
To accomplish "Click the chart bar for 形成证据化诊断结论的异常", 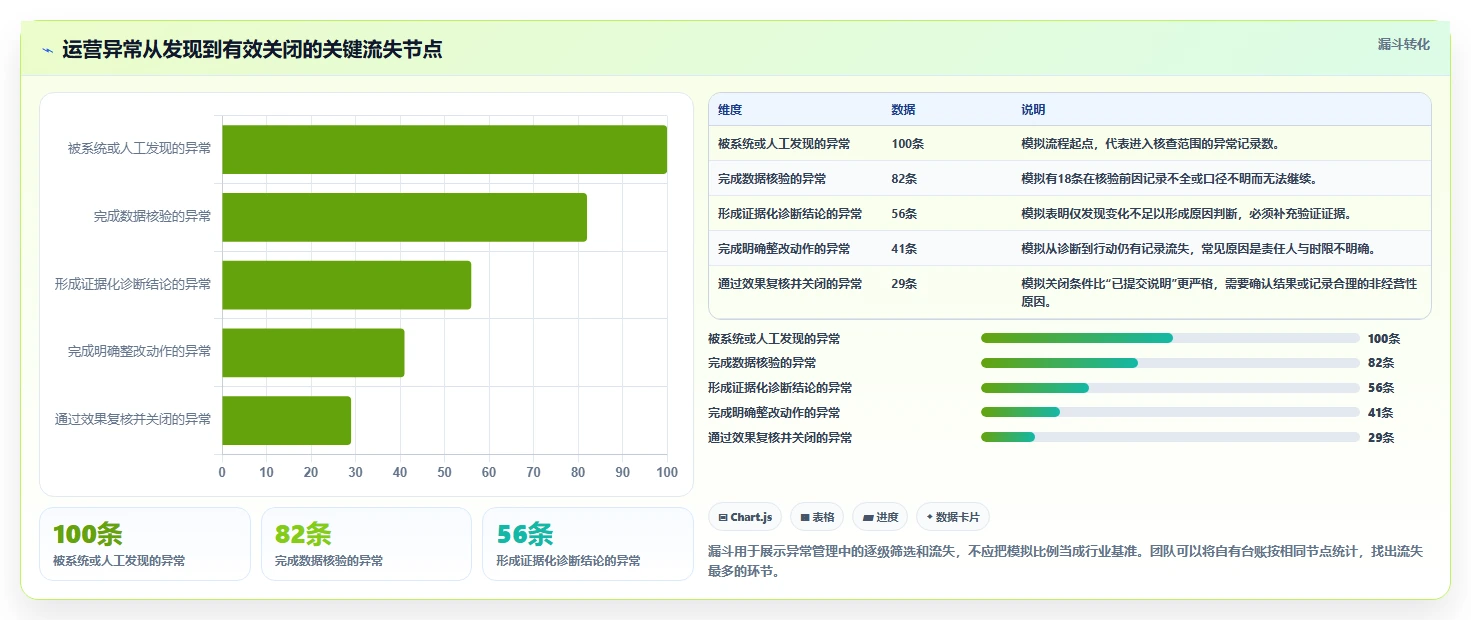I will [346, 285].
